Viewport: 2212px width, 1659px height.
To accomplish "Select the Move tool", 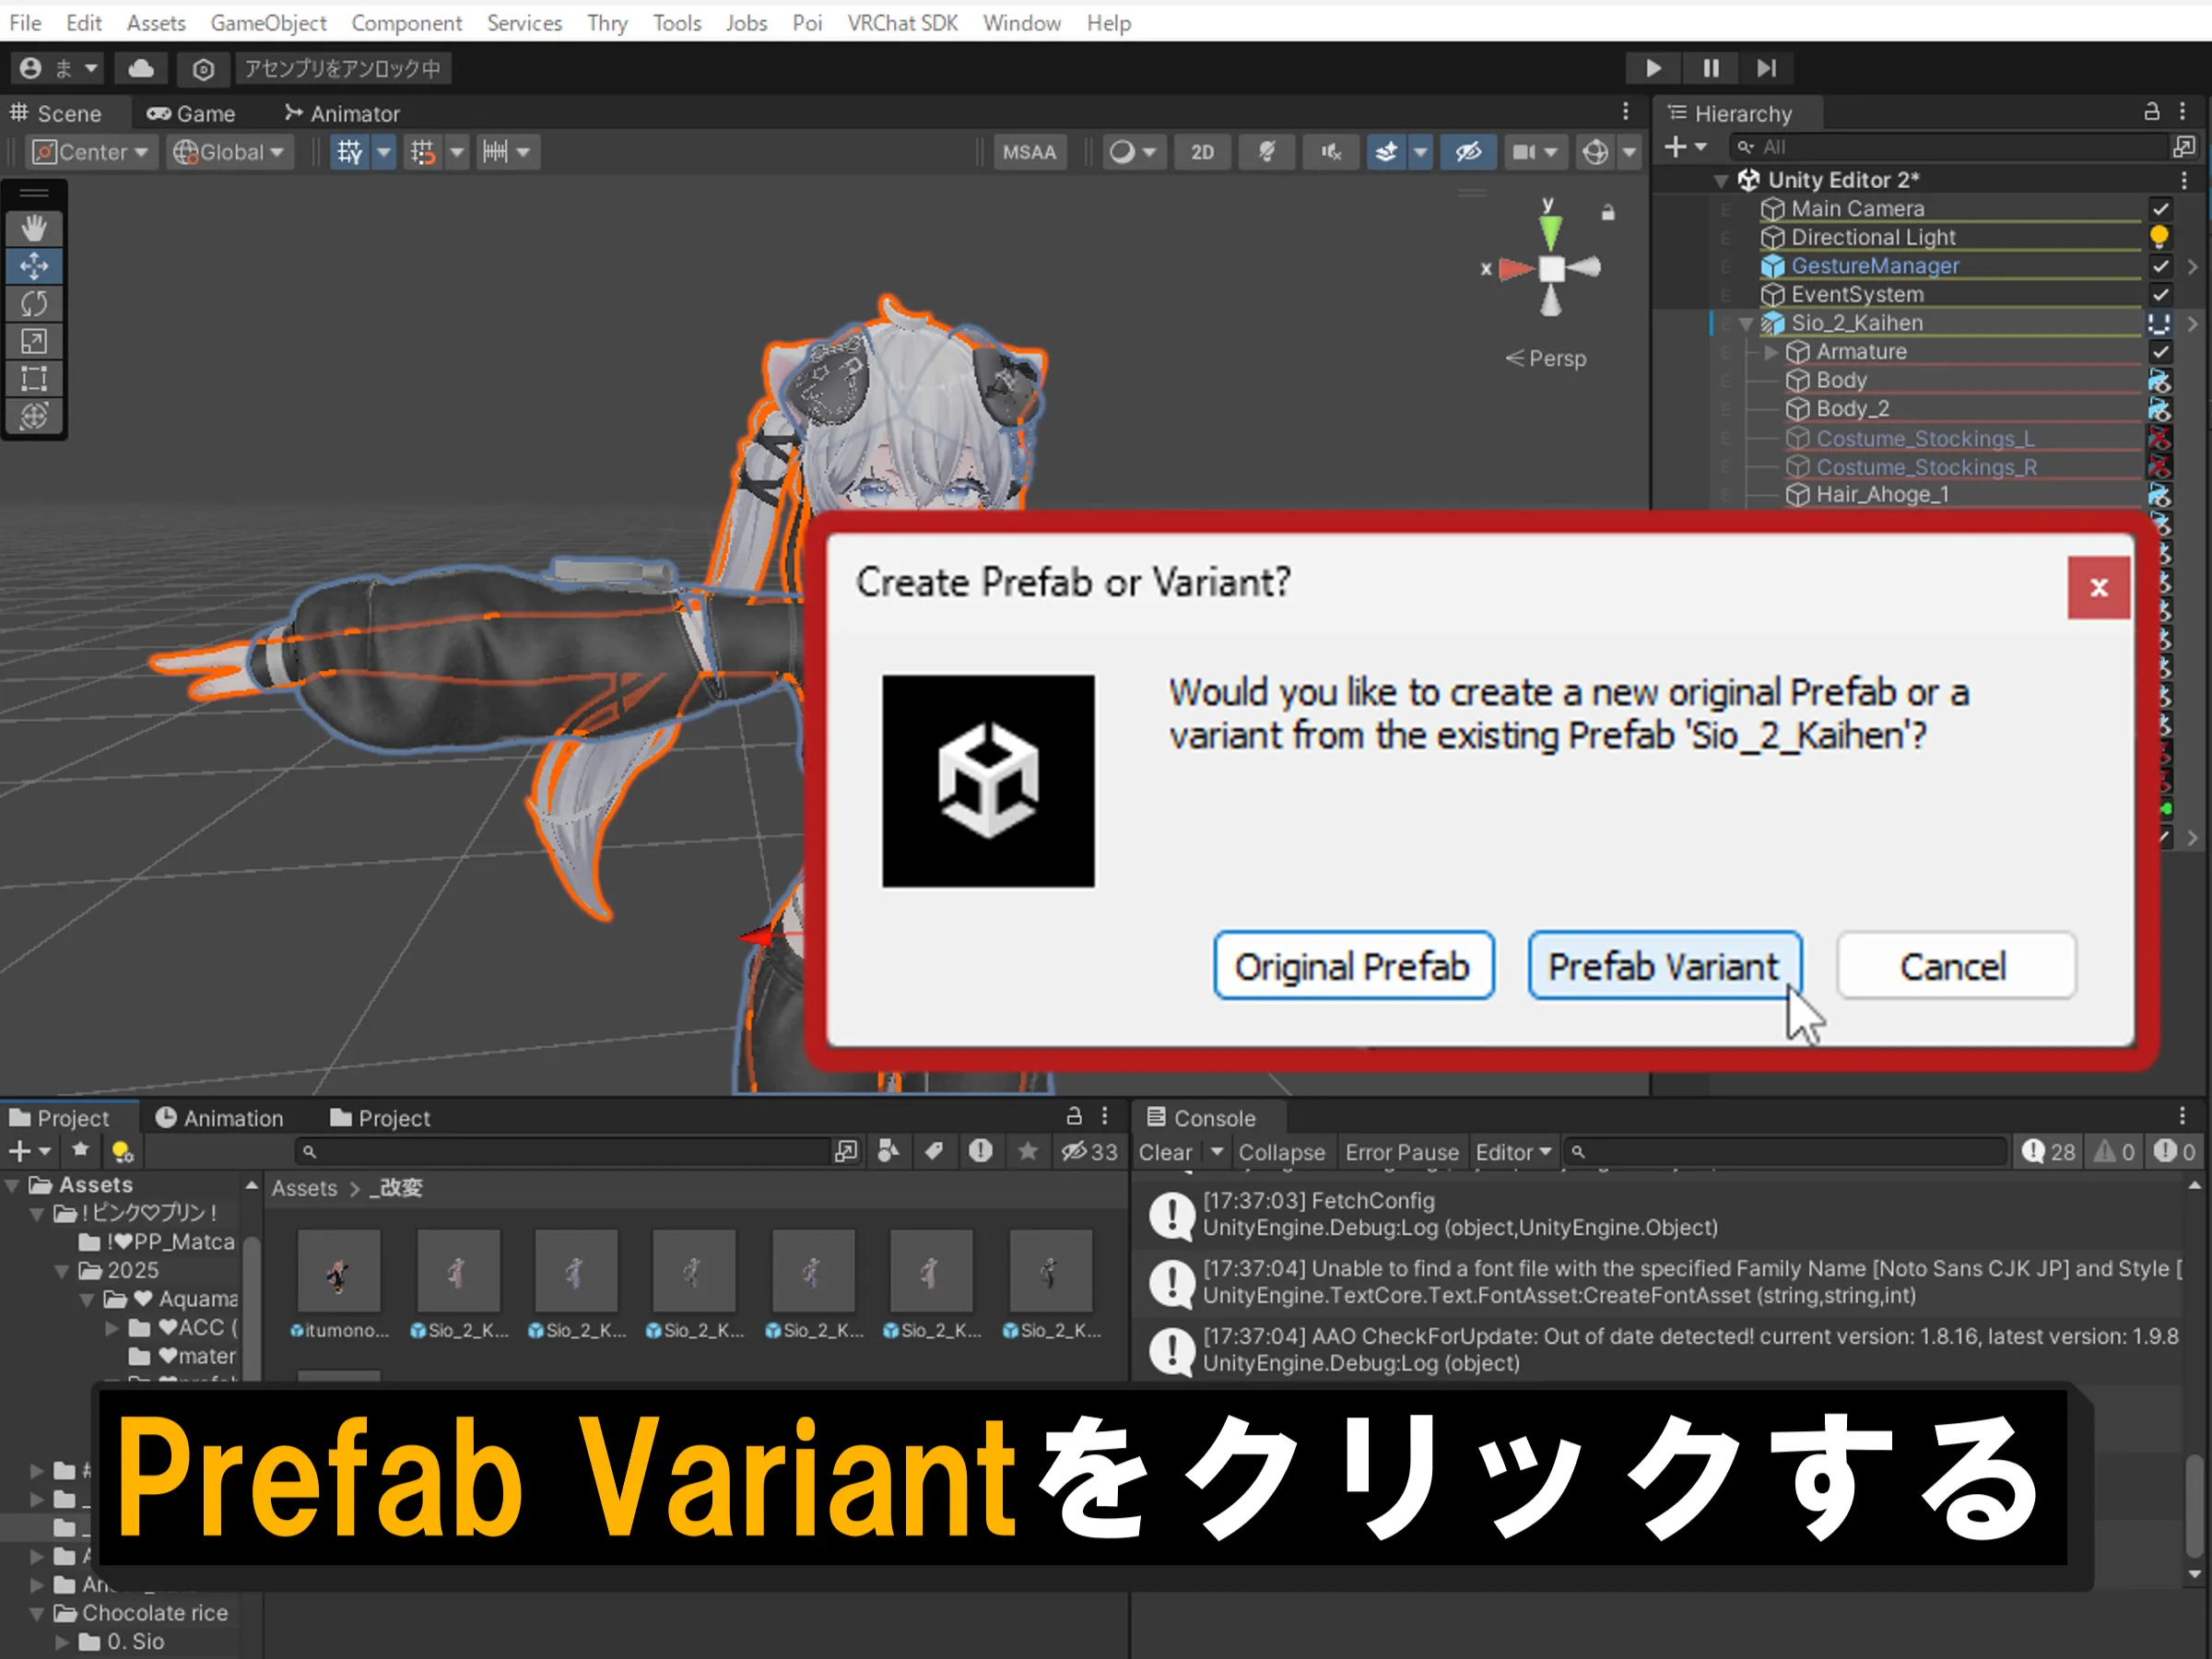I will 34,266.
